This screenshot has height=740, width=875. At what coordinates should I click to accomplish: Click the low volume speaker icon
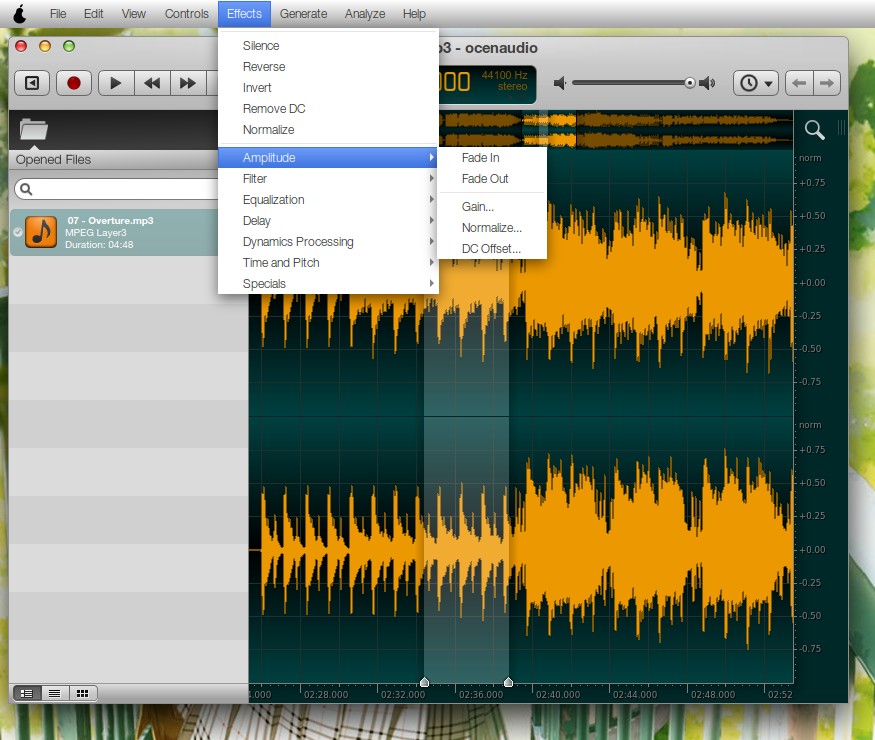560,83
